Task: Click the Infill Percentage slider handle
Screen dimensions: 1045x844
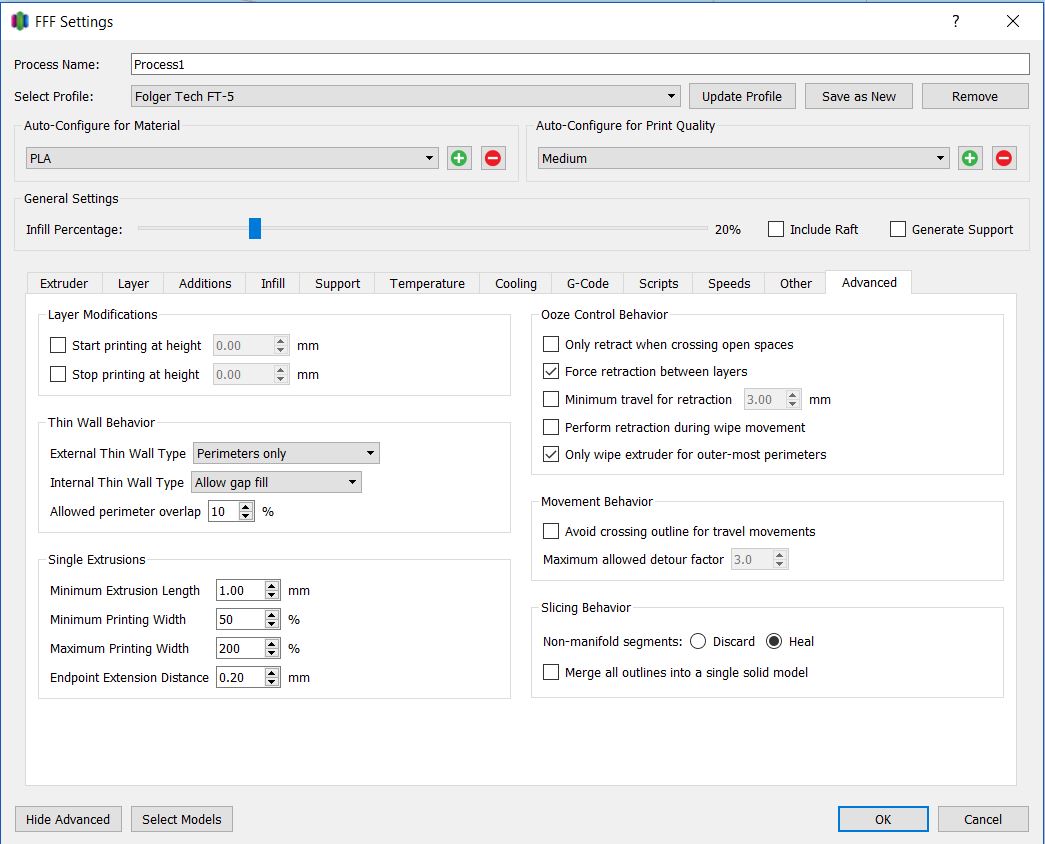Action: 255,229
